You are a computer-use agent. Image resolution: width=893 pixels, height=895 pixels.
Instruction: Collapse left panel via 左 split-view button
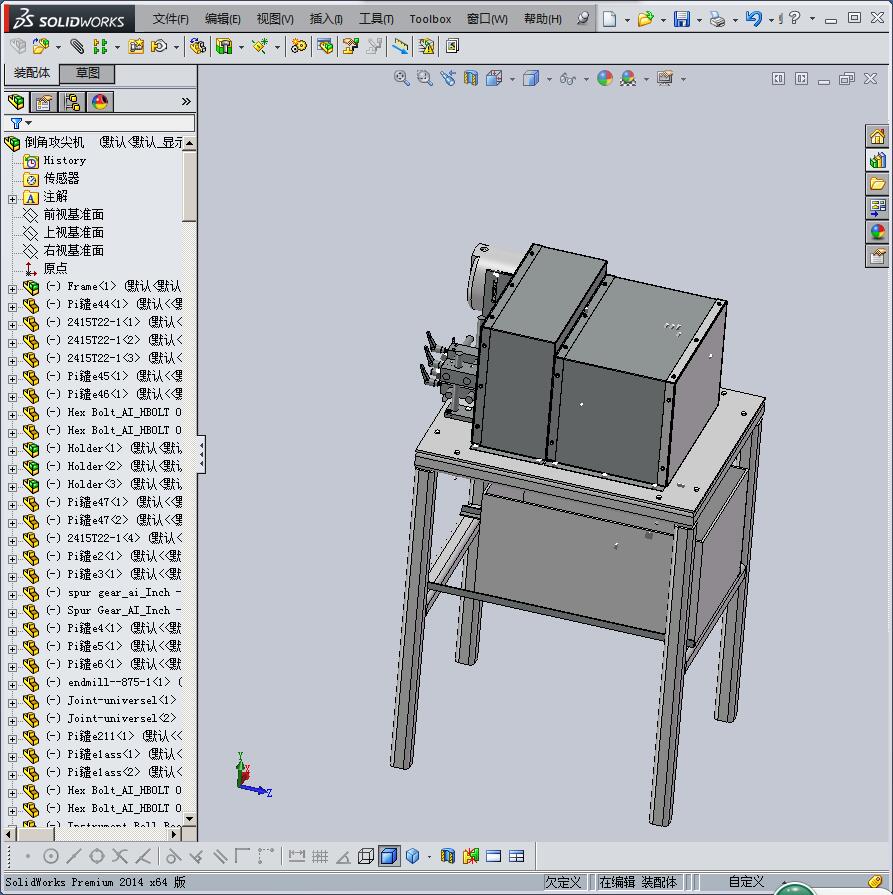click(778, 78)
